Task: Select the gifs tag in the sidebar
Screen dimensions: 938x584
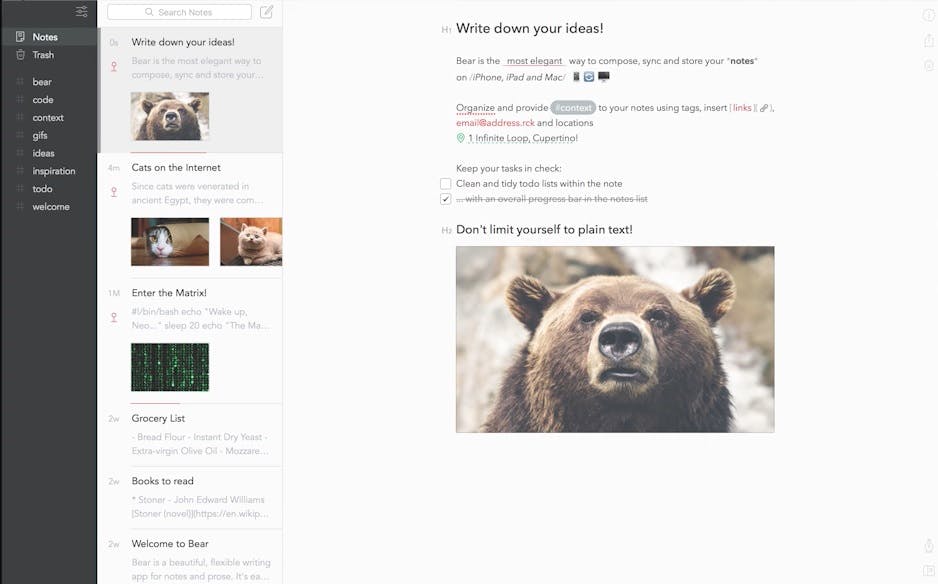Action: coord(42,135)
